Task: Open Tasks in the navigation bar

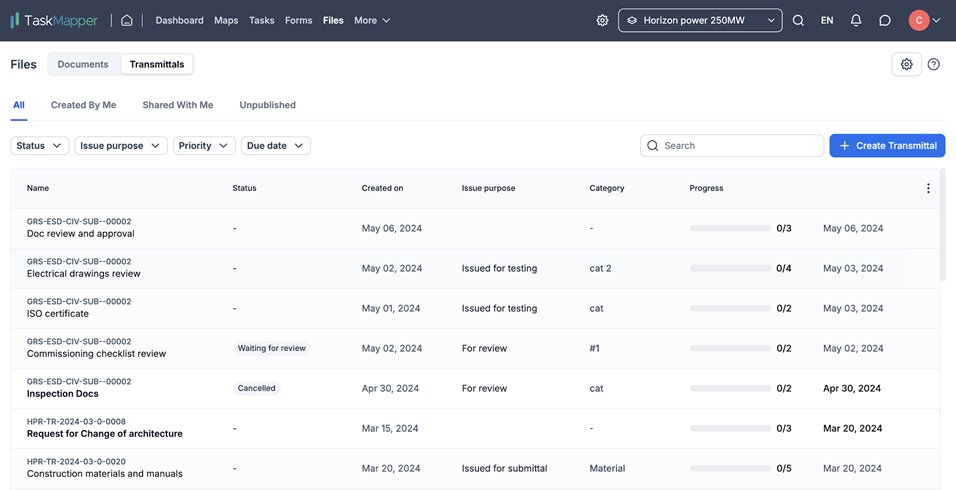Action: click(x=262, y=20)
